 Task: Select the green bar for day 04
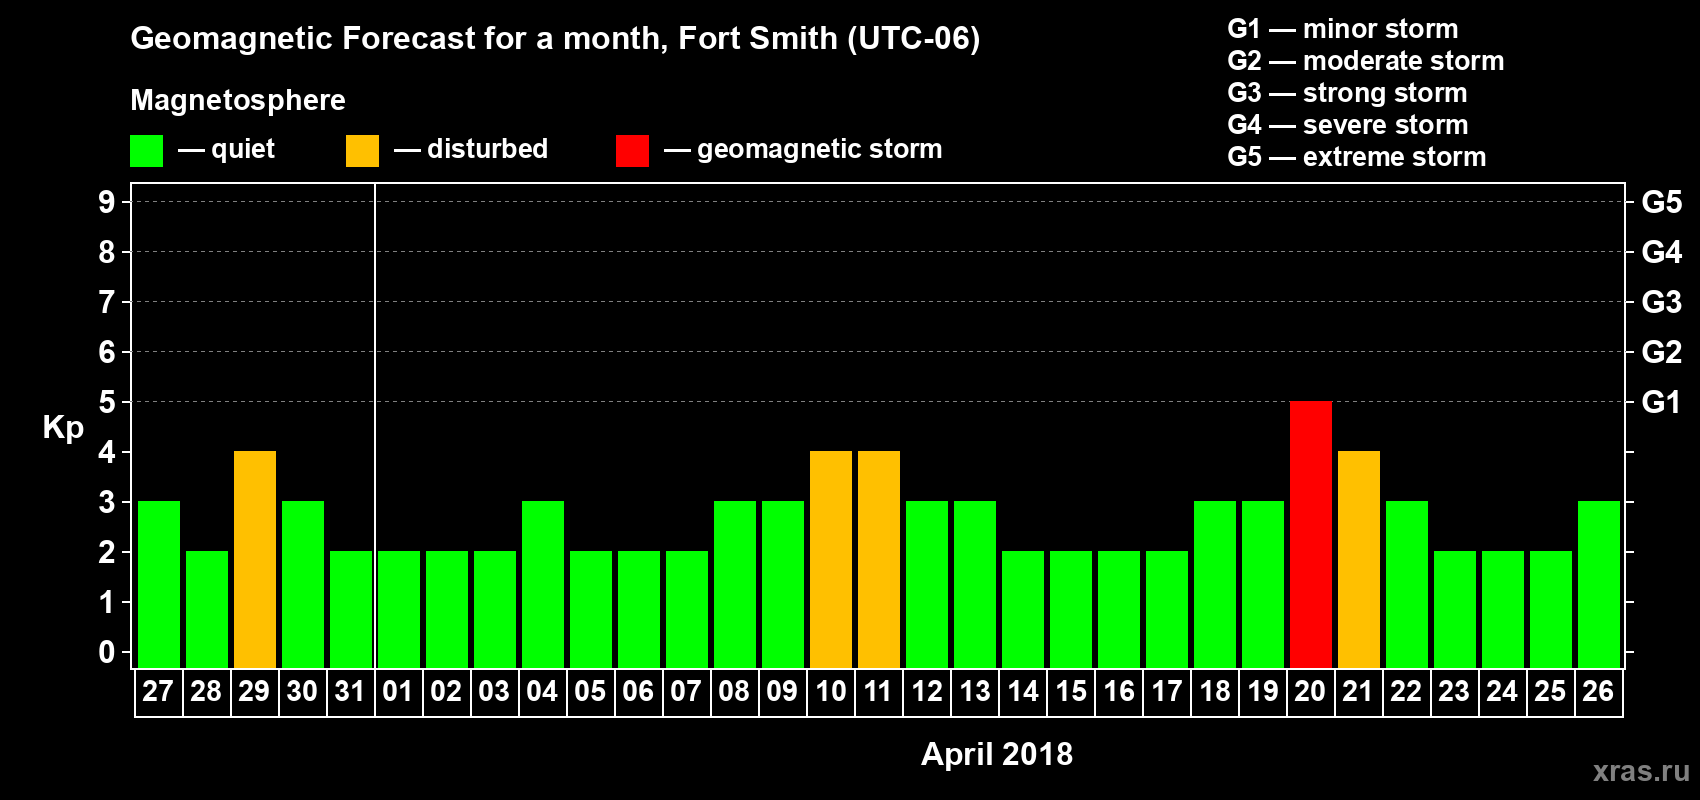(x=542, y=584)
